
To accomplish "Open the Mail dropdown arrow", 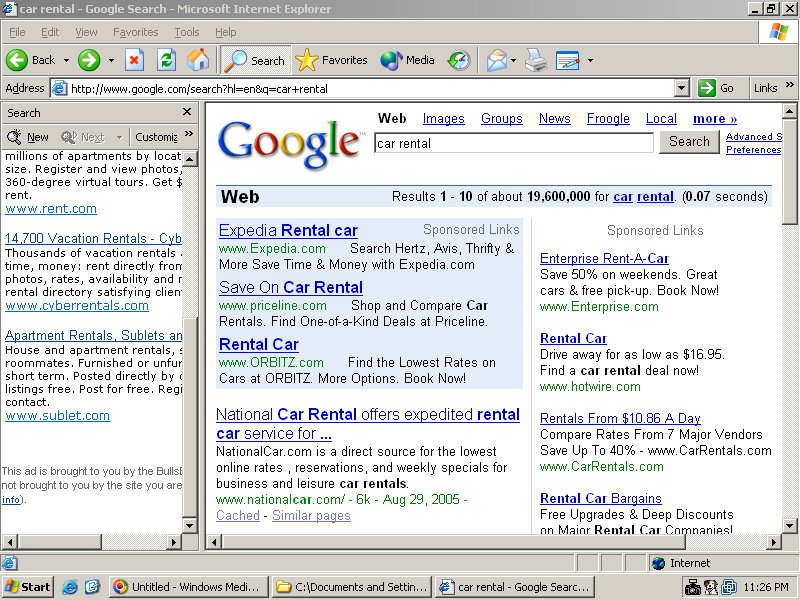I will point(513,60).
